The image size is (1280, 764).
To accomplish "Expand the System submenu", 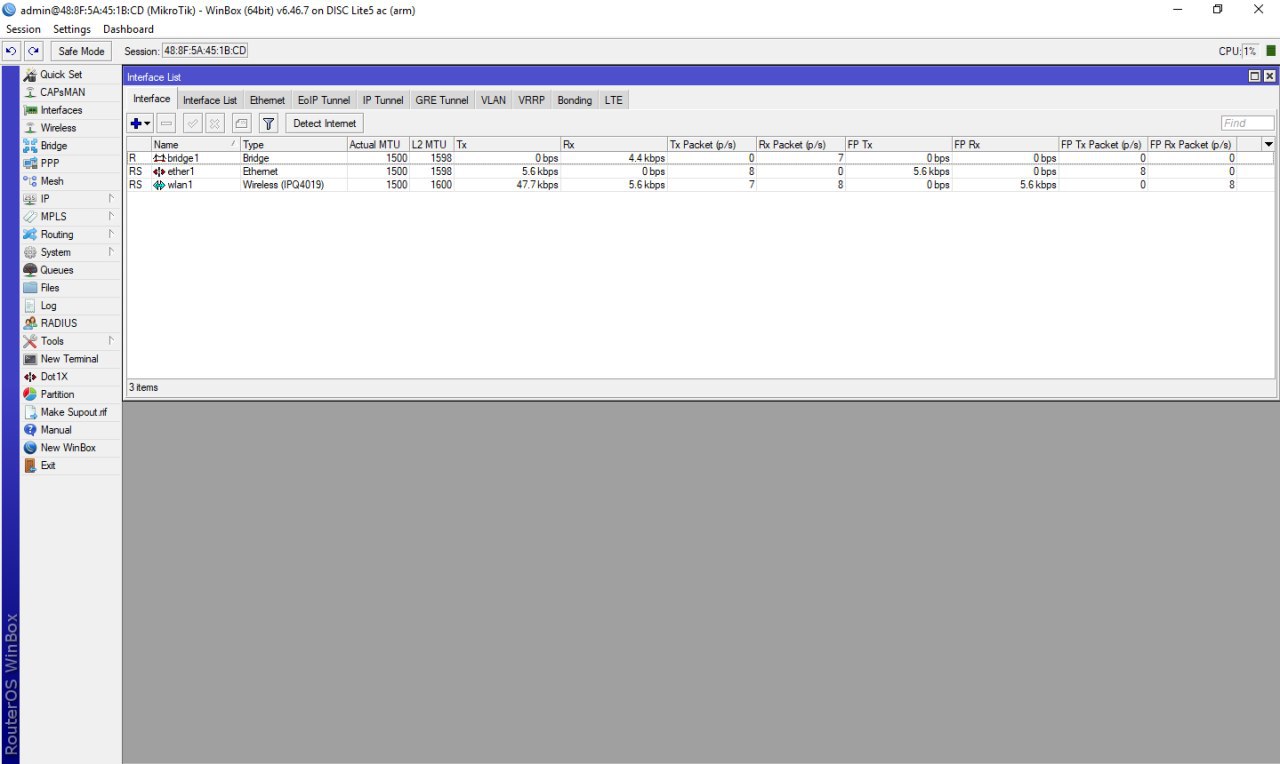I will pos(70,252).
